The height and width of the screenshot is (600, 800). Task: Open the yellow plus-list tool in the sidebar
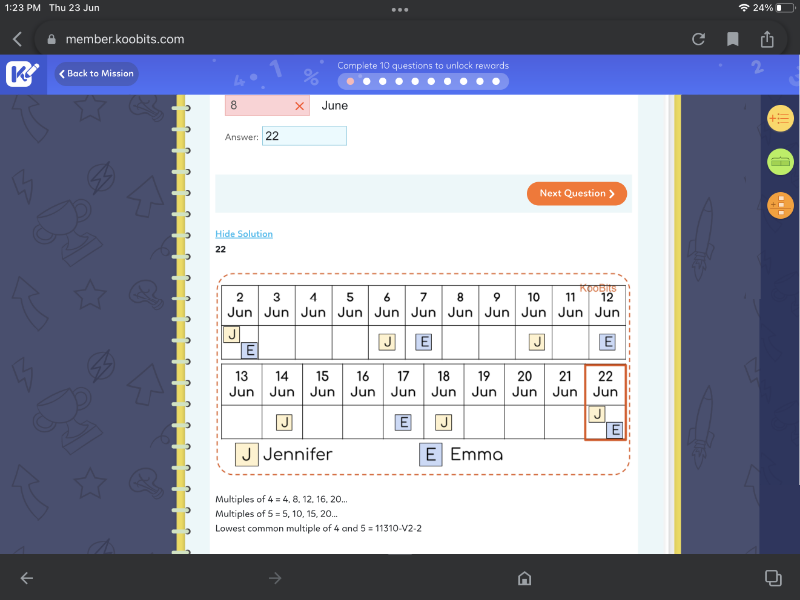tap(779, 119)
